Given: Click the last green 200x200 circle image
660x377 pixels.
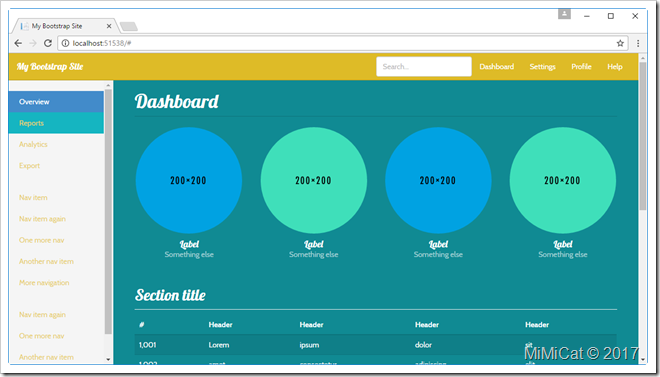Looking at the screenshot, I should [x=563, y=181].
